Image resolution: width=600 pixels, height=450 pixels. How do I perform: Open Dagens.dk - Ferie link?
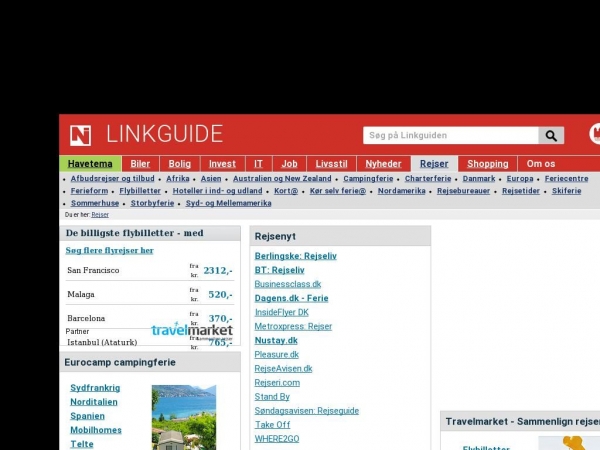coord(292,298)
